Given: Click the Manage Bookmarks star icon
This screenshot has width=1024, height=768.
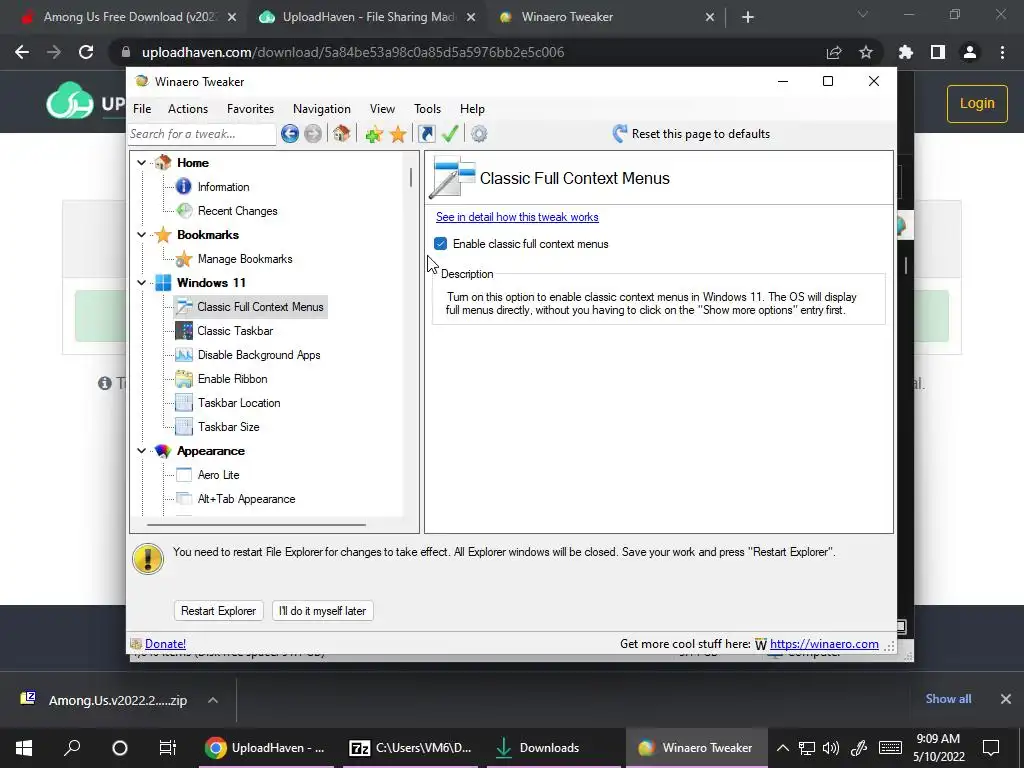Looking at the screenshot, I should (184, 259).
